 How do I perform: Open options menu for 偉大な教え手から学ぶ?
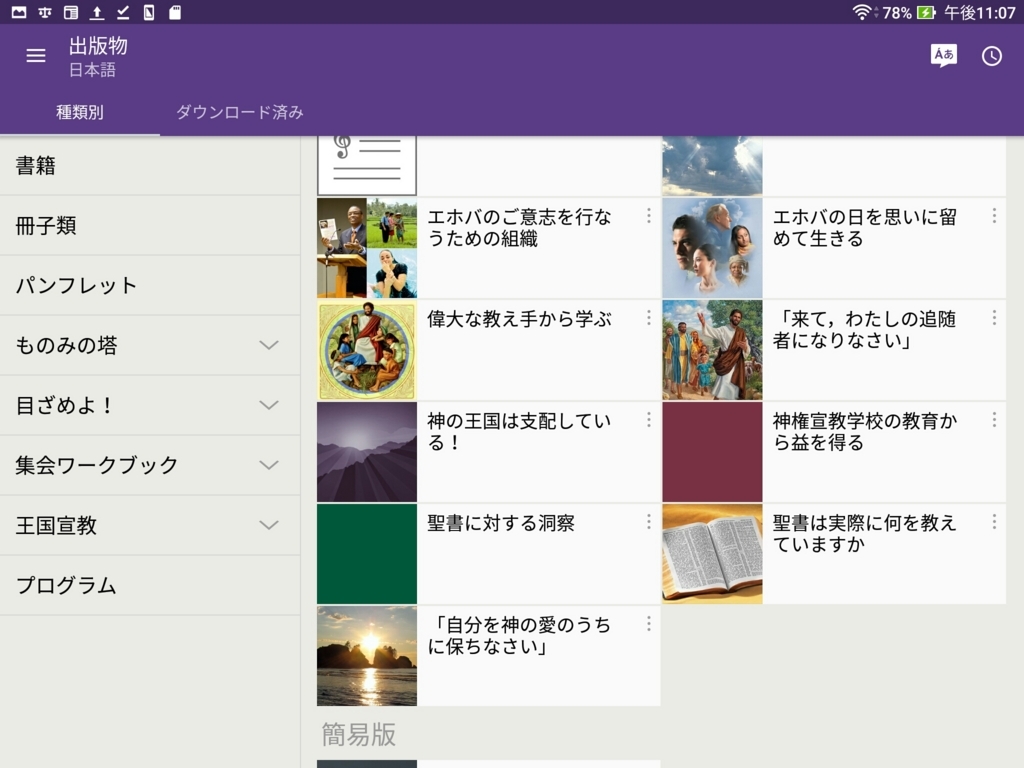pos(648,318)
